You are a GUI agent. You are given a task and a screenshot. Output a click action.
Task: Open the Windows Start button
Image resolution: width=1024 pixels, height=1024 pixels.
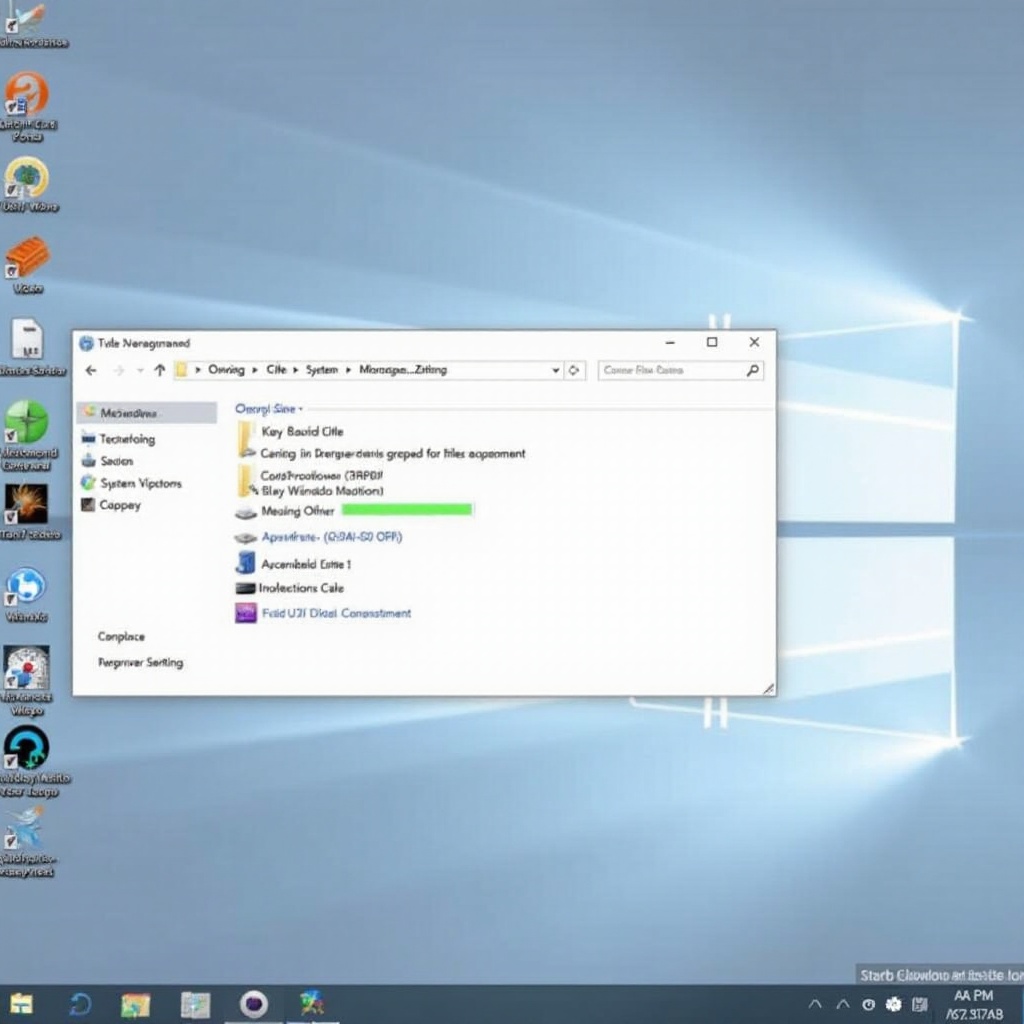click(21, 1004)
